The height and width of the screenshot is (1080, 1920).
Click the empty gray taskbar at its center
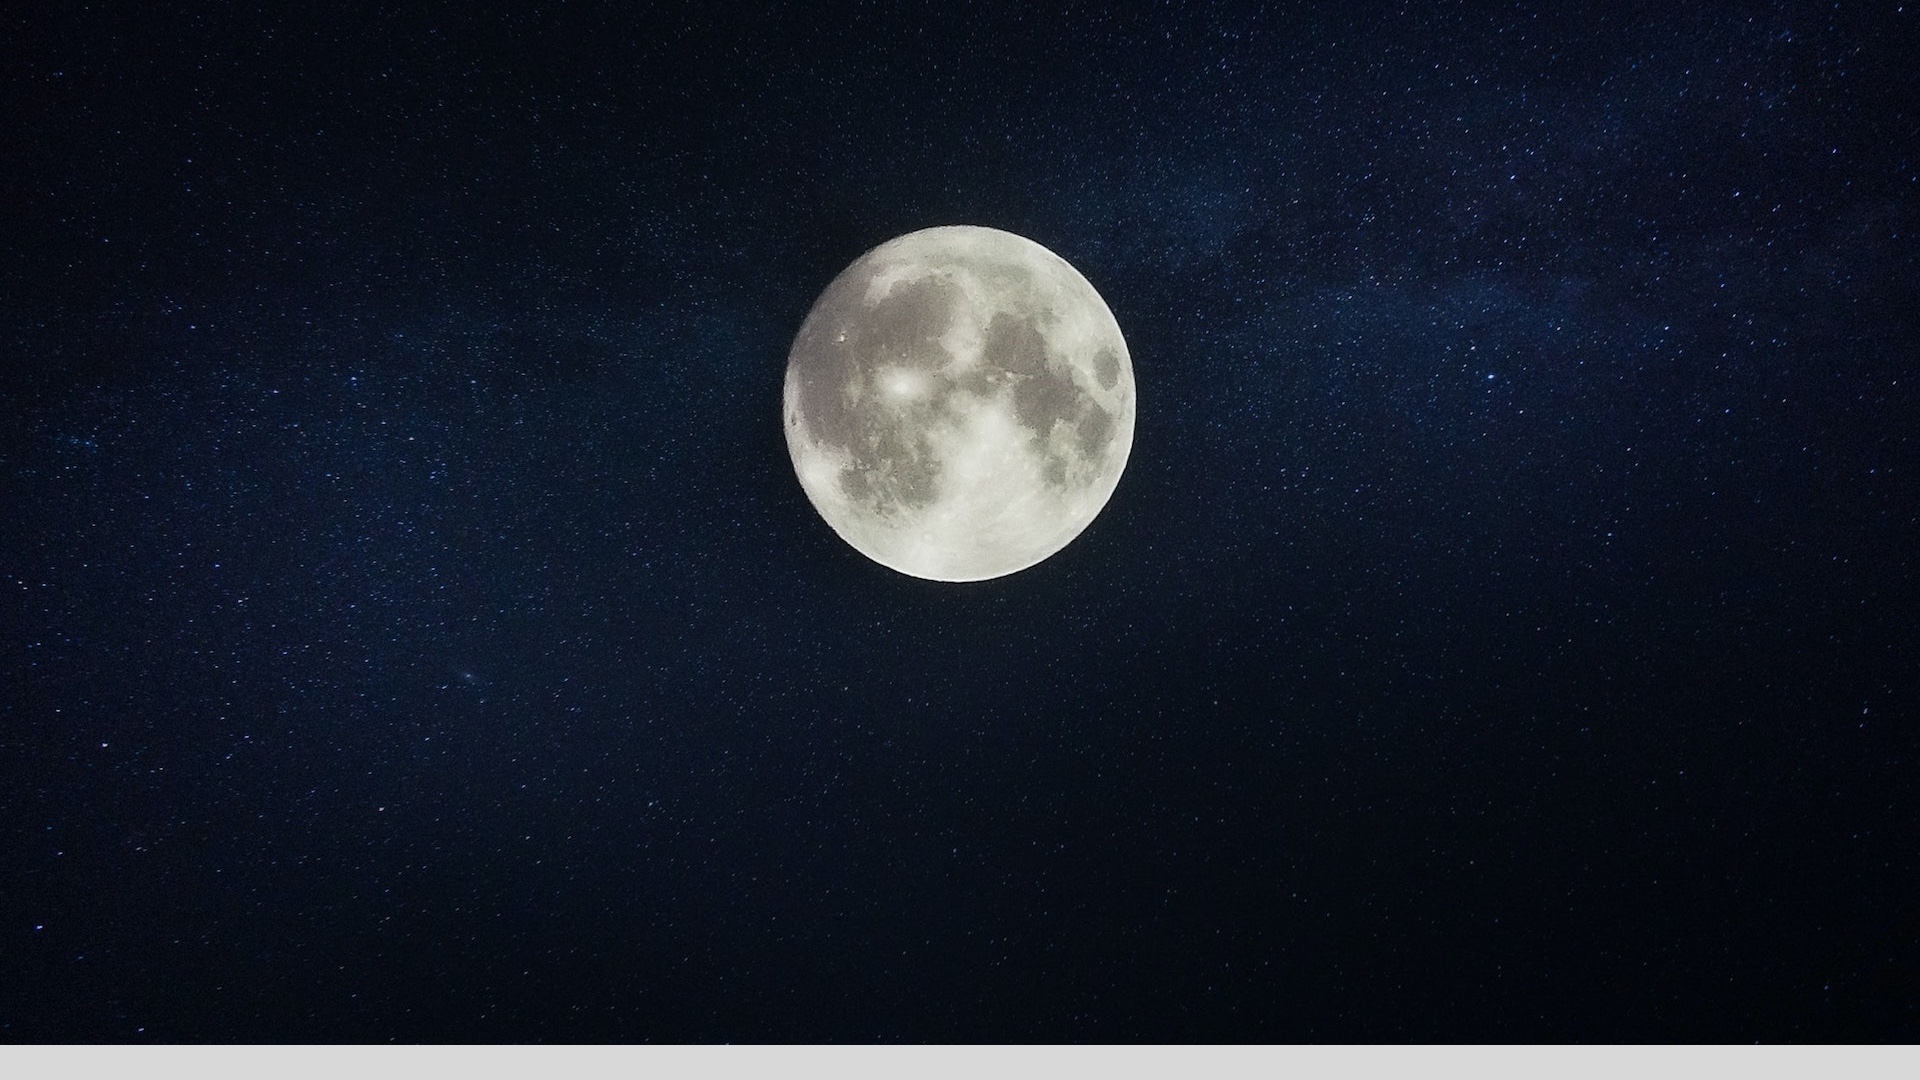(x=960, y=1062)
